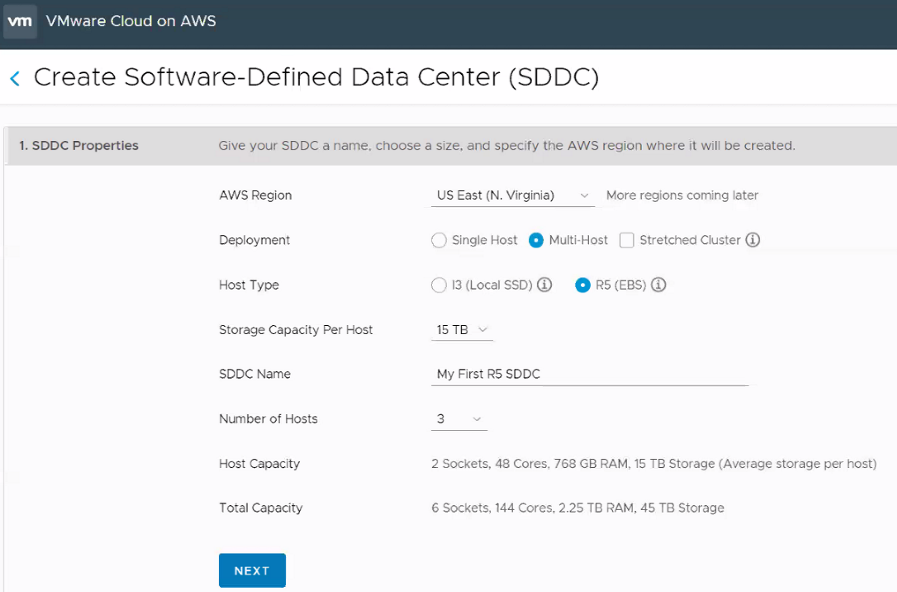Click the 'More regions coming later' note

682,196
